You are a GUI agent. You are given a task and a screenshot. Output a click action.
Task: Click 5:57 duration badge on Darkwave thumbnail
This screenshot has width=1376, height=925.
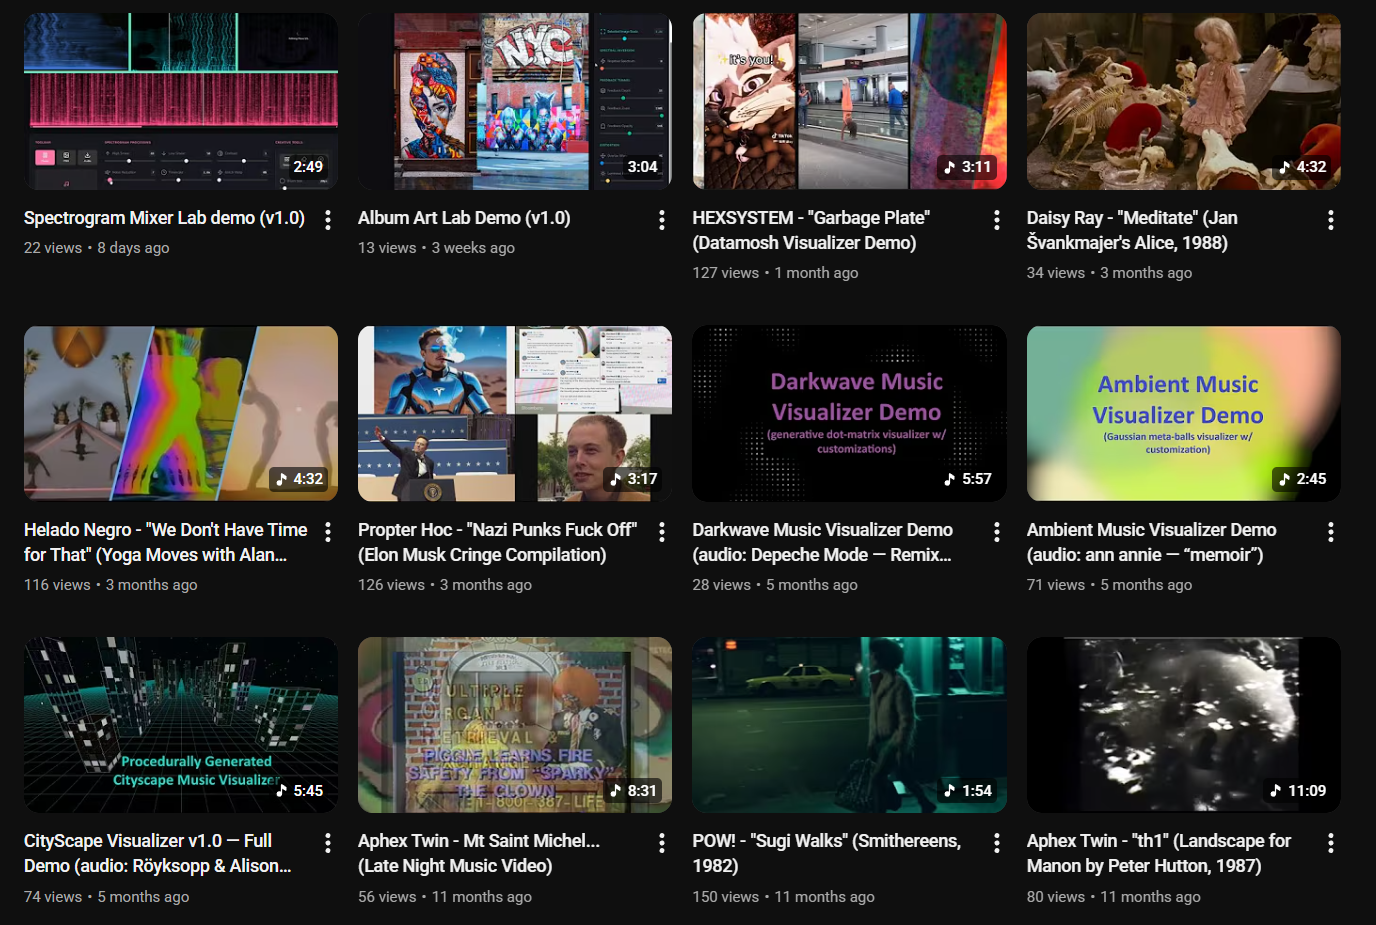[967, 479]
